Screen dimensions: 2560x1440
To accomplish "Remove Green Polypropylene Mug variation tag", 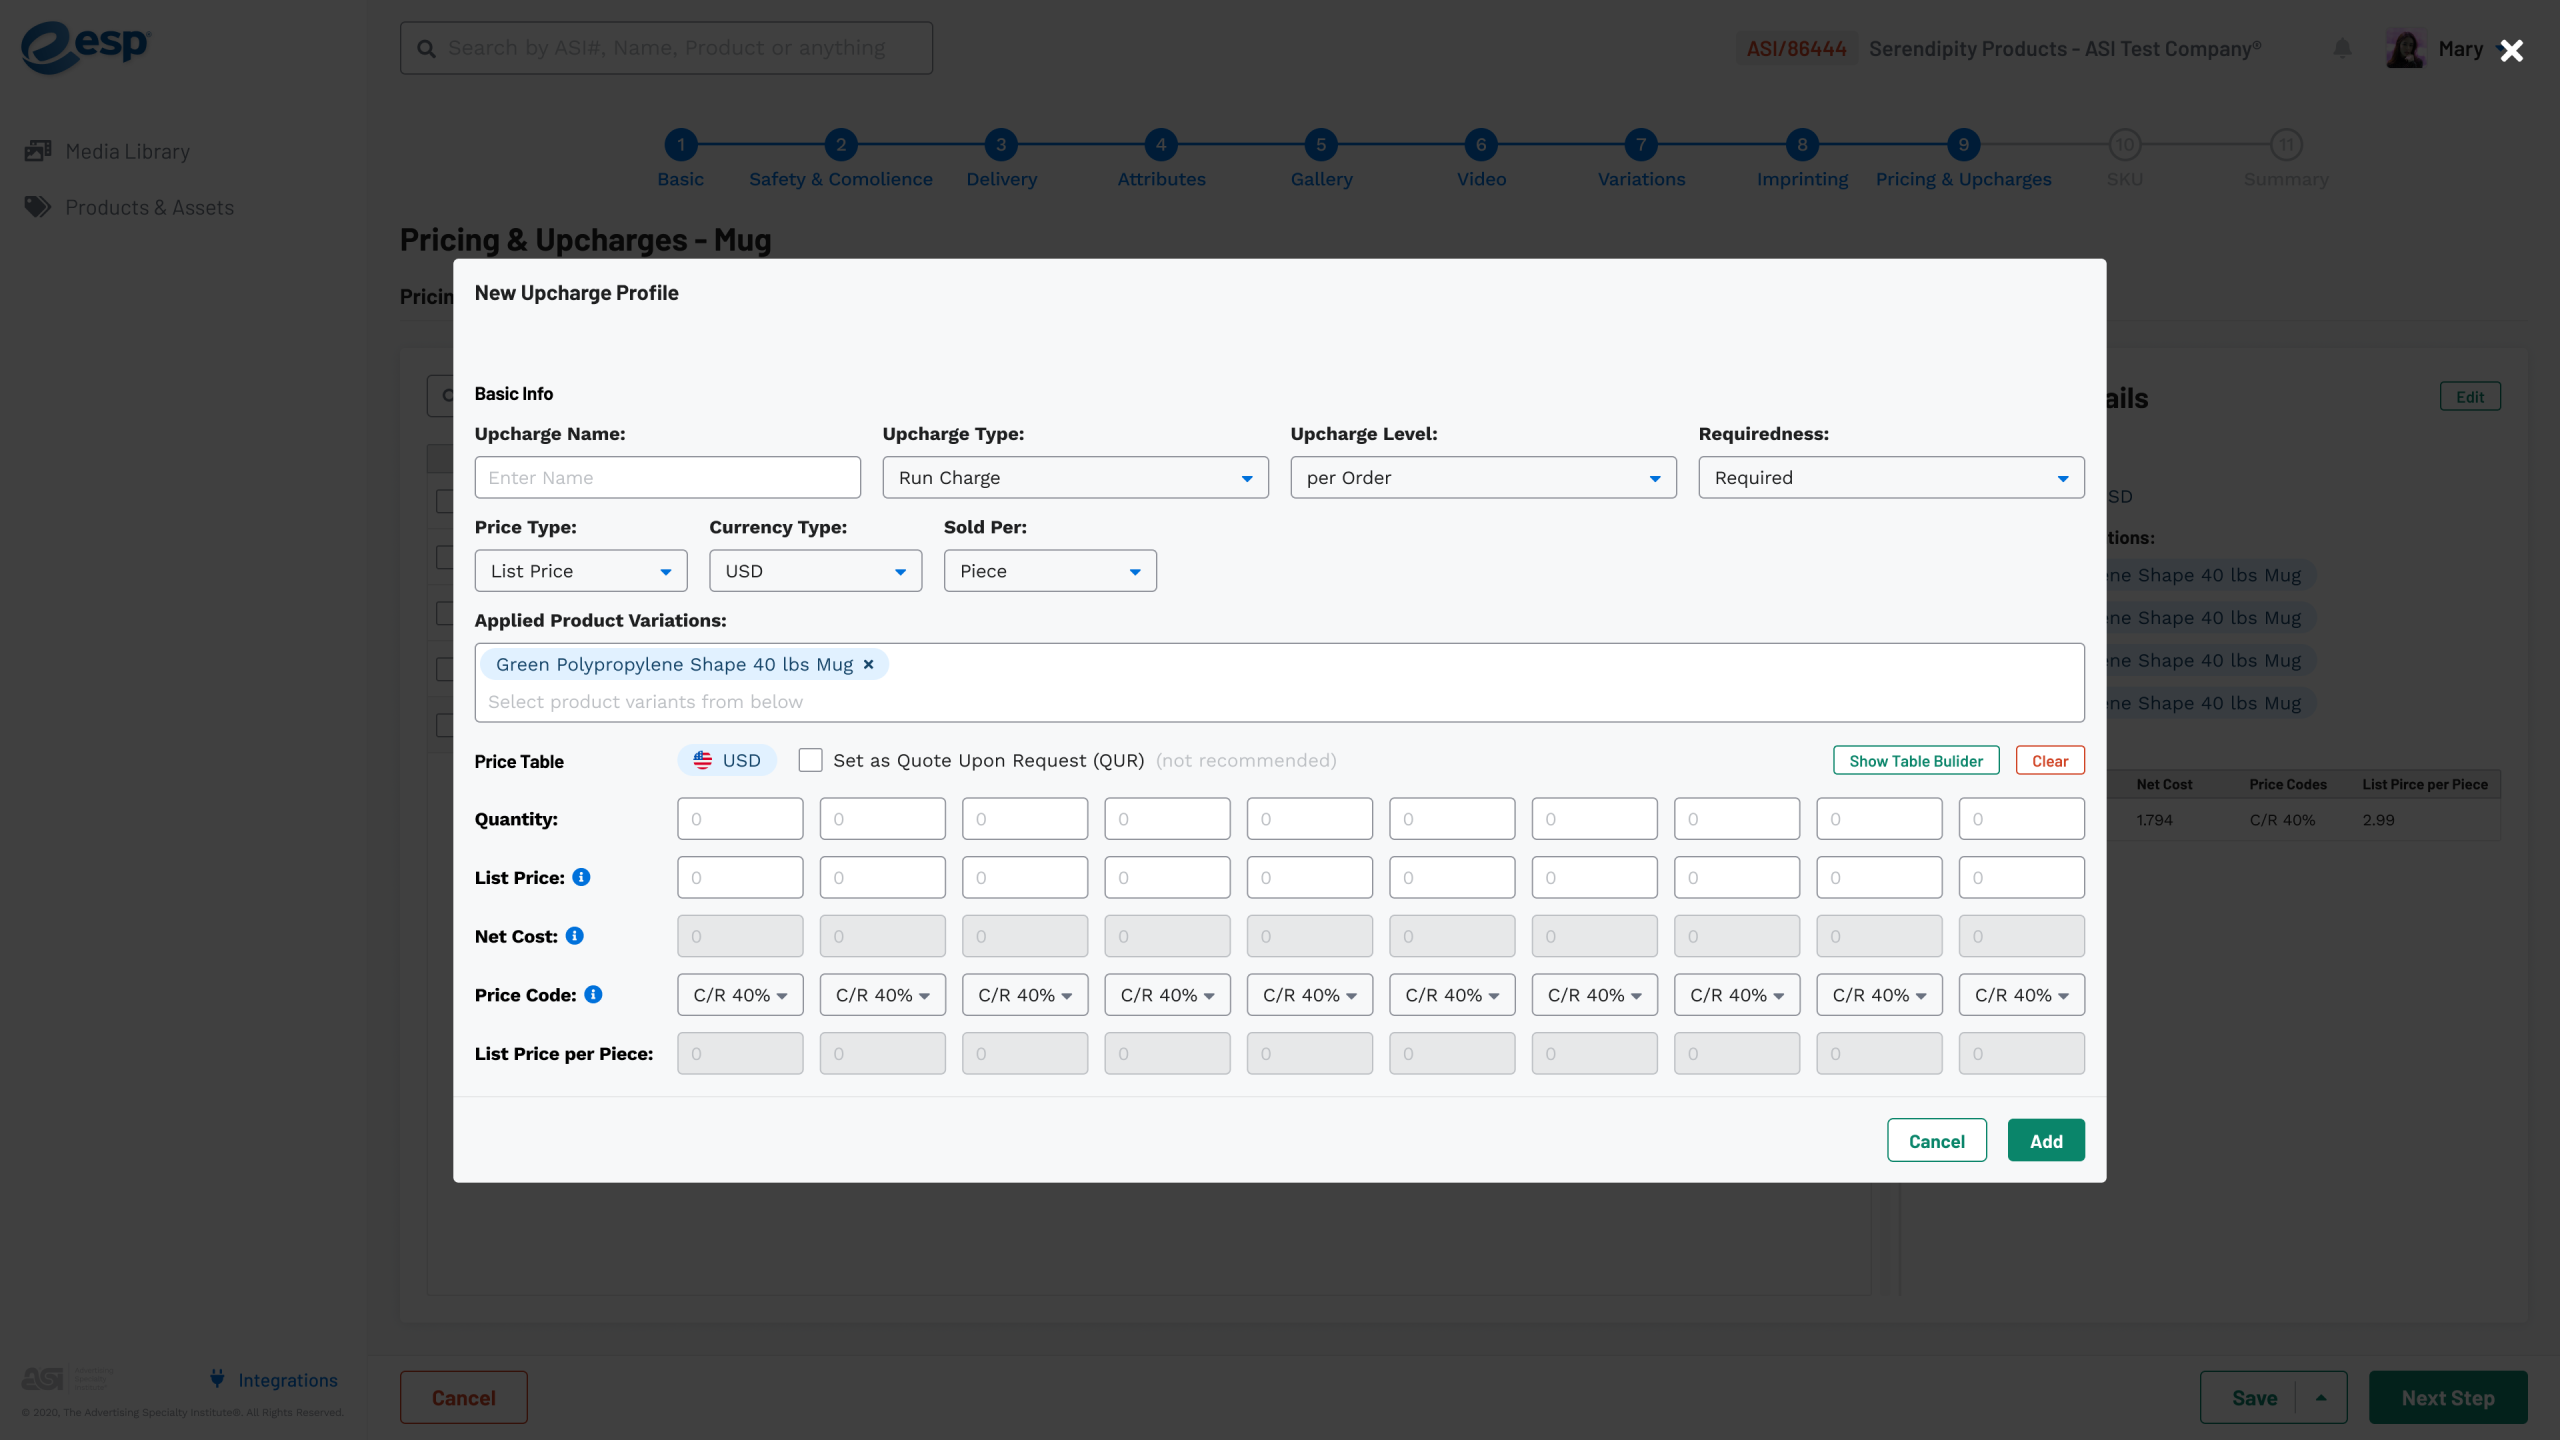I will click(x=868, y=664).
